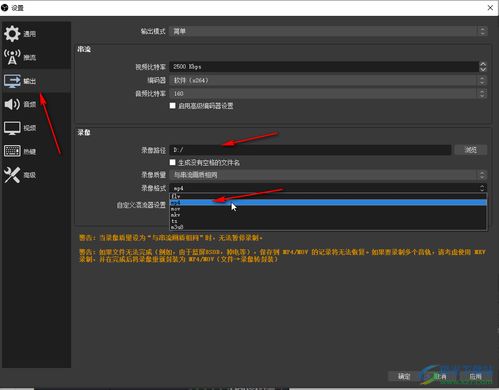This screenshot has height=390, width=499.
Task: Enable advanced encoder settings checkbox
Action: [x=172, y=106]
